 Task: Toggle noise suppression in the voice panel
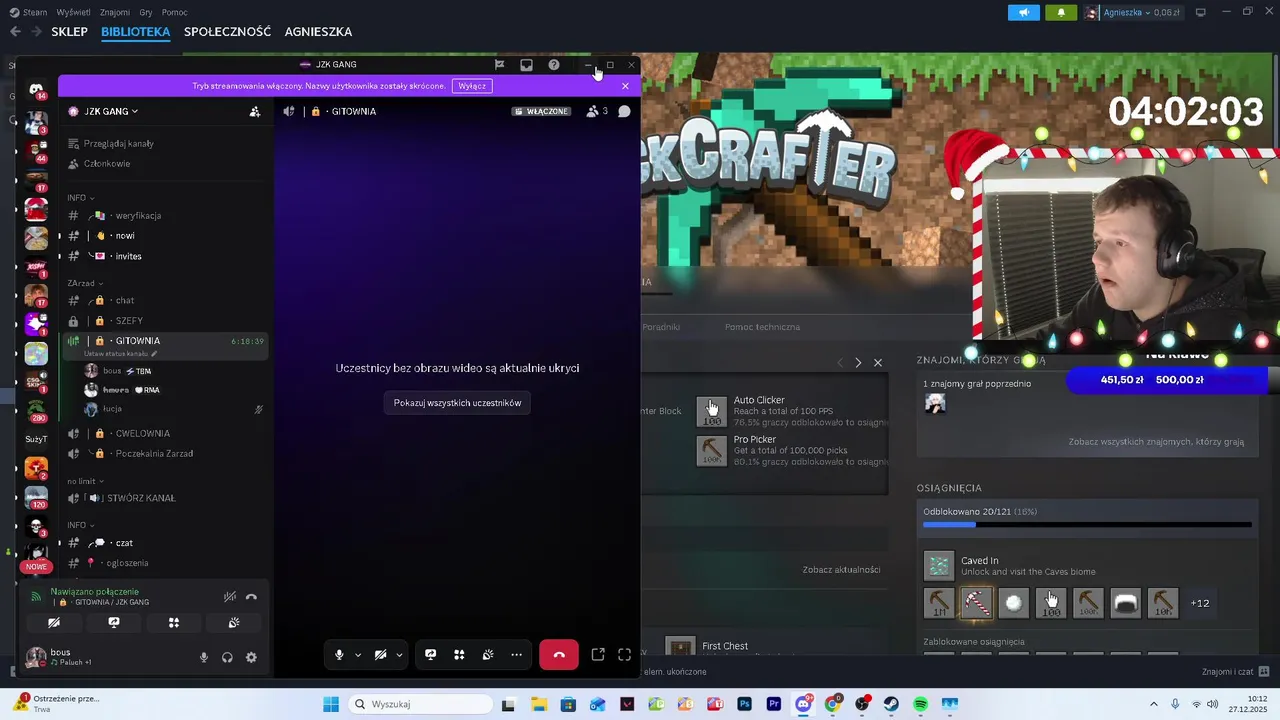coord(230,597)
